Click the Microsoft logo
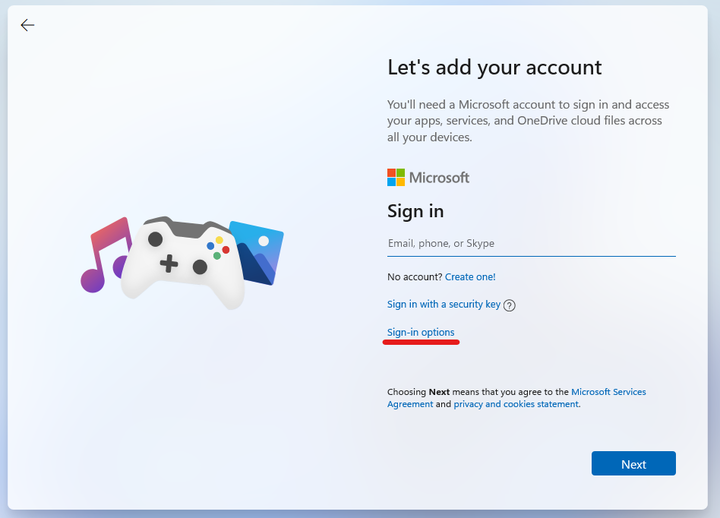The image size is (720, 518). (x=428, y=177)
